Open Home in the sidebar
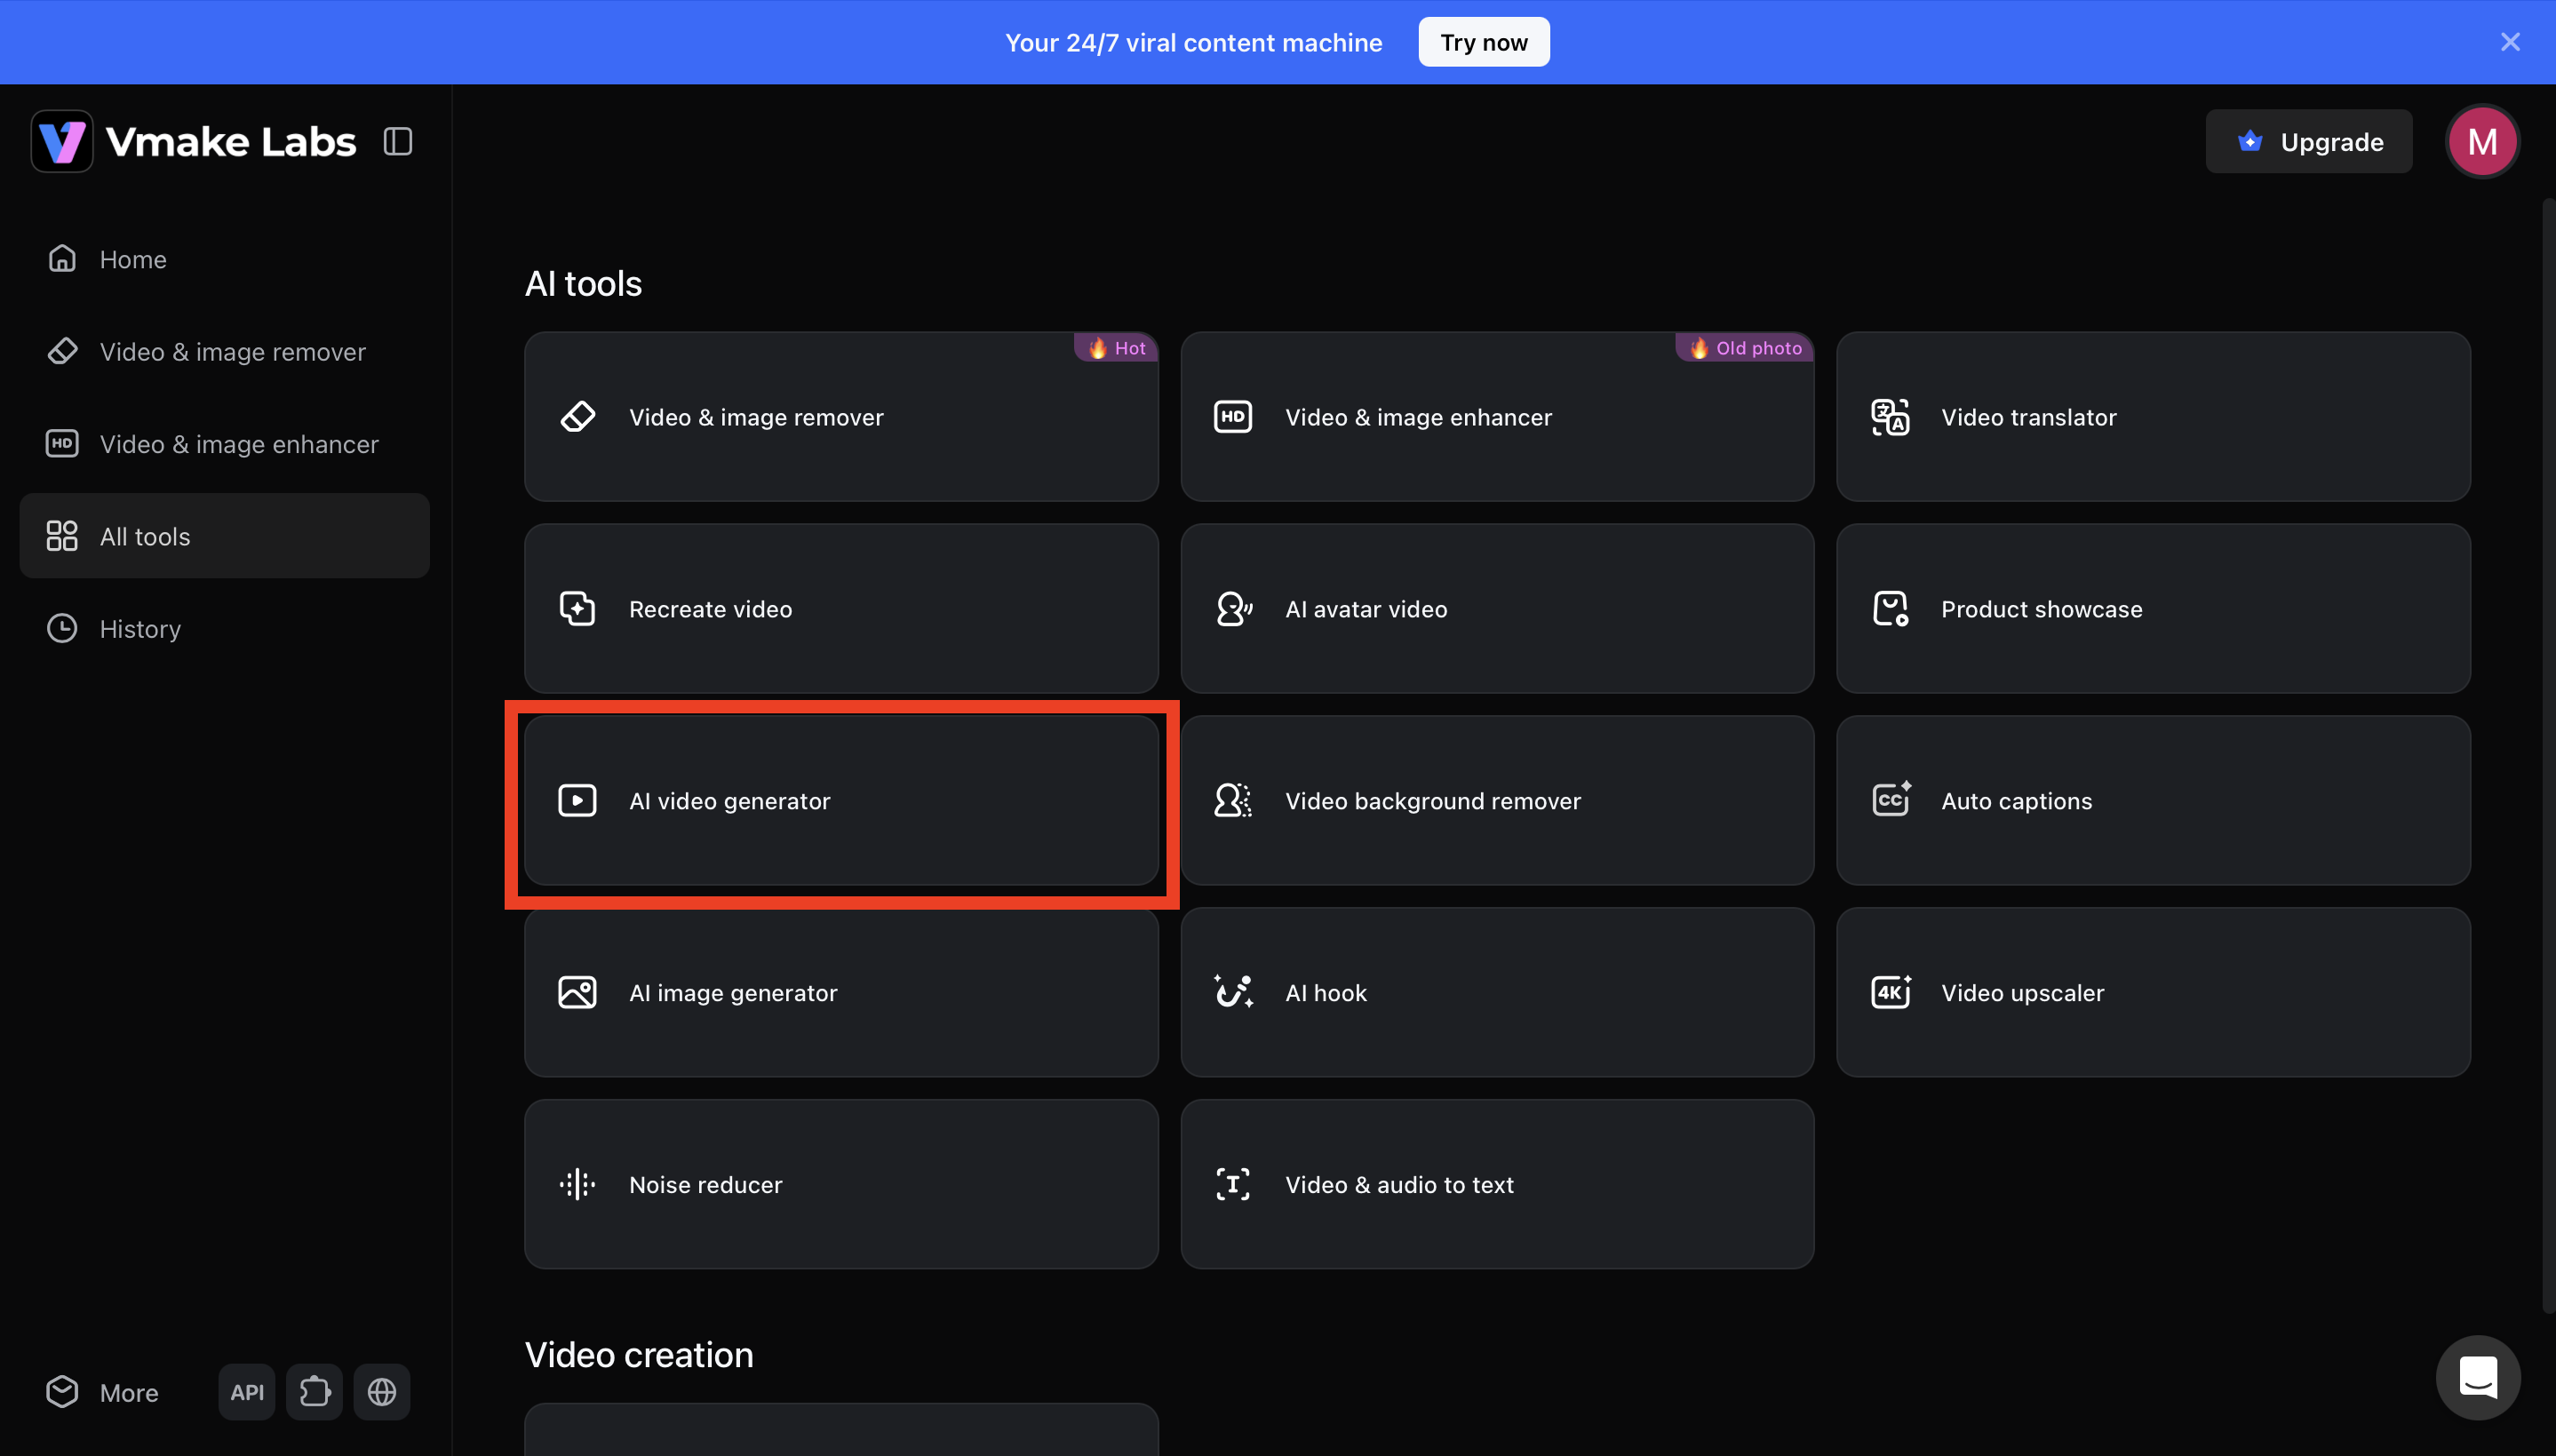The height and width of the screenshot is (1456, 2556). [x=224, y=259]
